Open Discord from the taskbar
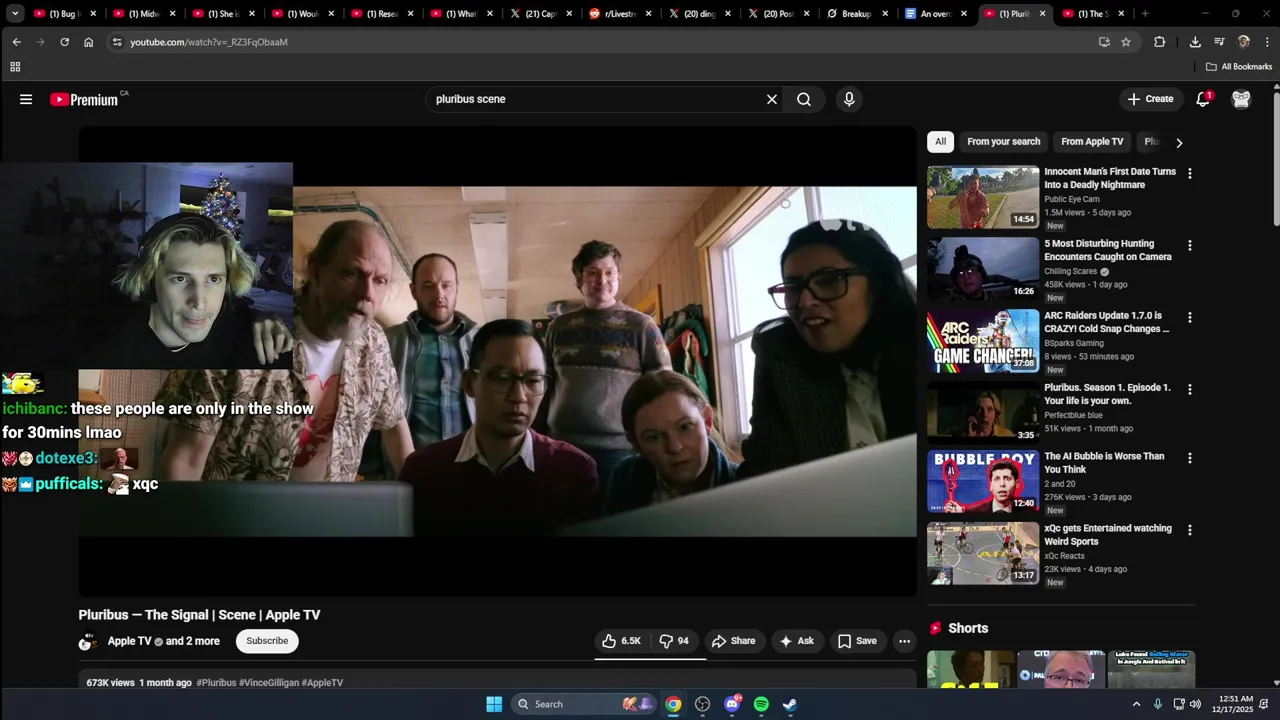The image size is (1280, 720). 732,704
